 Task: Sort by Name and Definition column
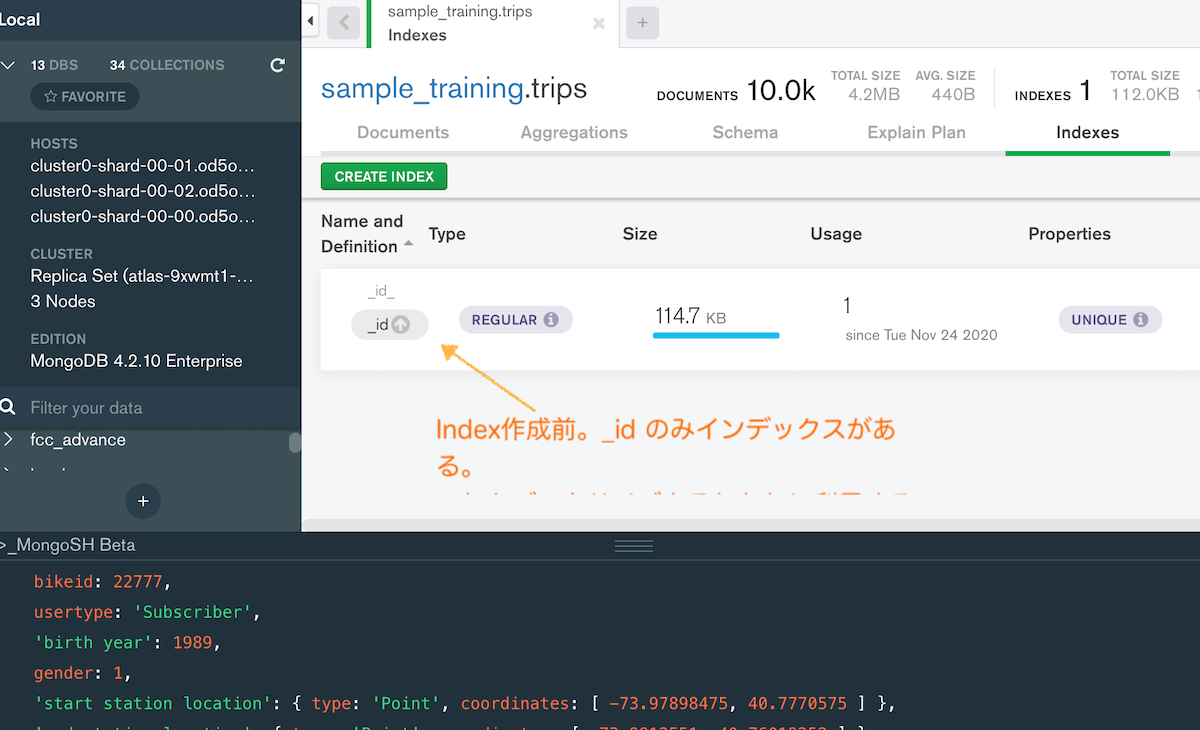click(x=366, y=234)
